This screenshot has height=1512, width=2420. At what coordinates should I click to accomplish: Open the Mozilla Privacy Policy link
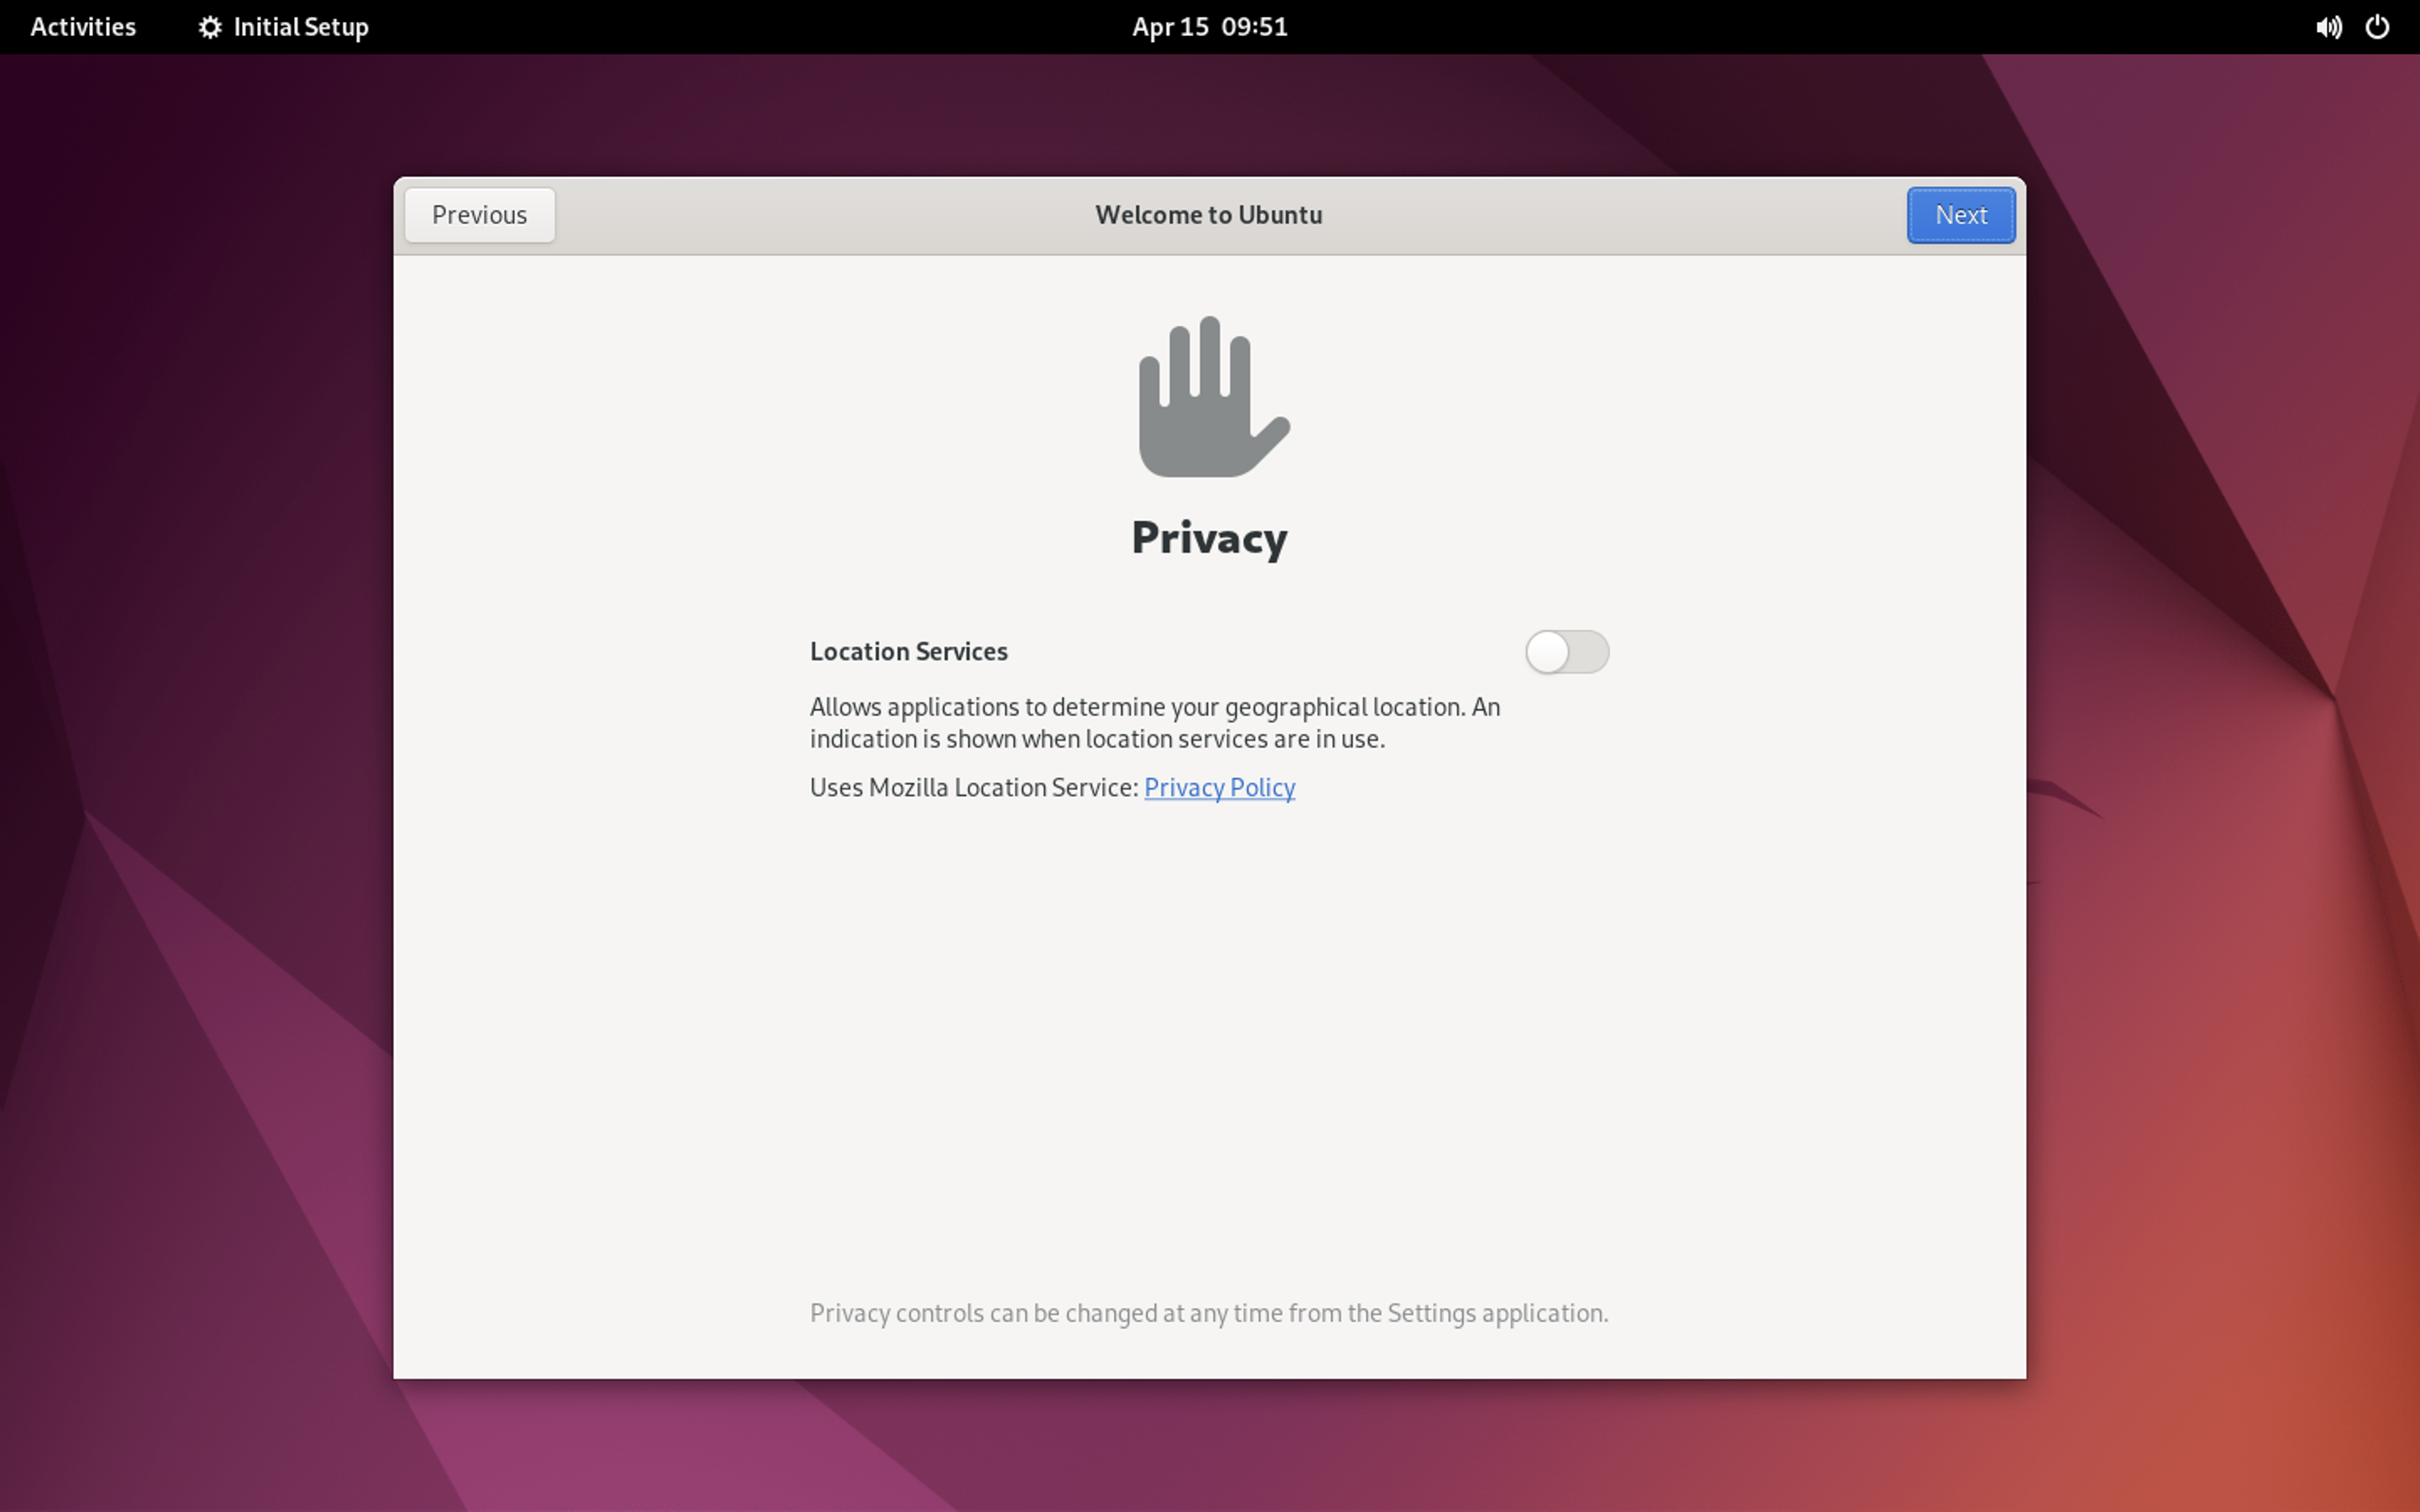(1219, 788)
